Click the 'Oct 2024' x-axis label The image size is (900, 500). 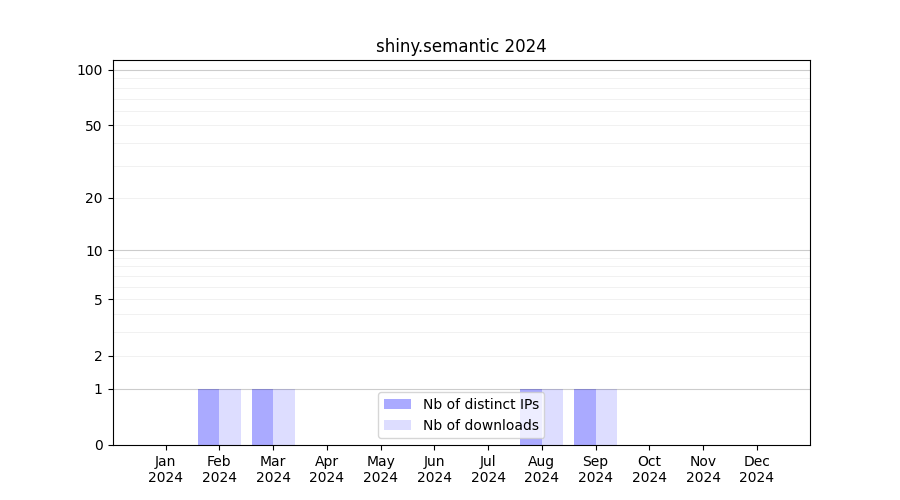pyautogui.click(x=649, y=469)
